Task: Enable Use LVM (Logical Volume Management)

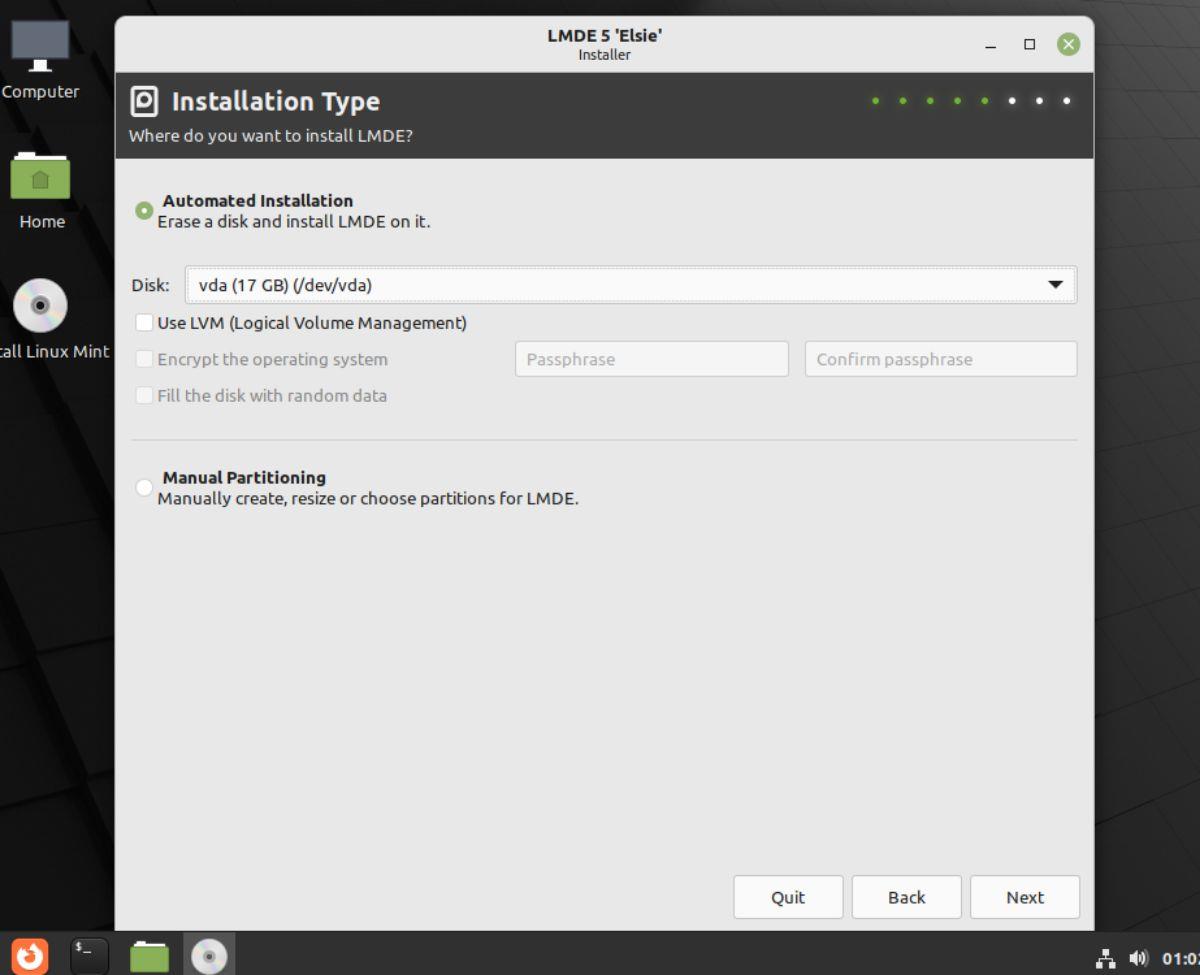Action: point(143,323)
